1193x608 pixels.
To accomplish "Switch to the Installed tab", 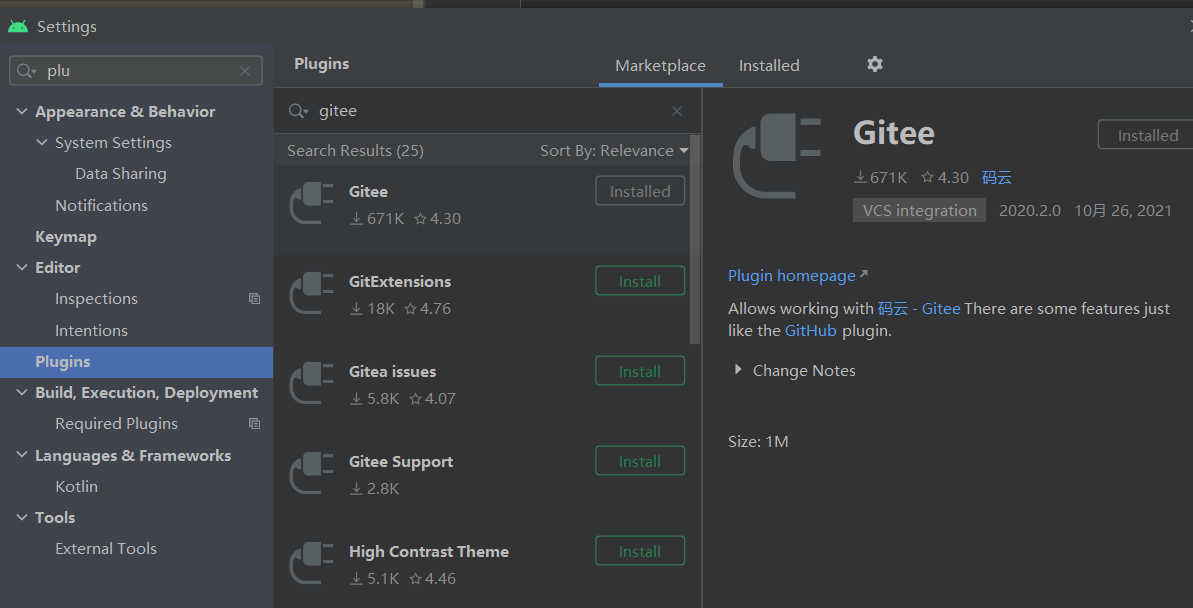I will click(x=769, y=66).
